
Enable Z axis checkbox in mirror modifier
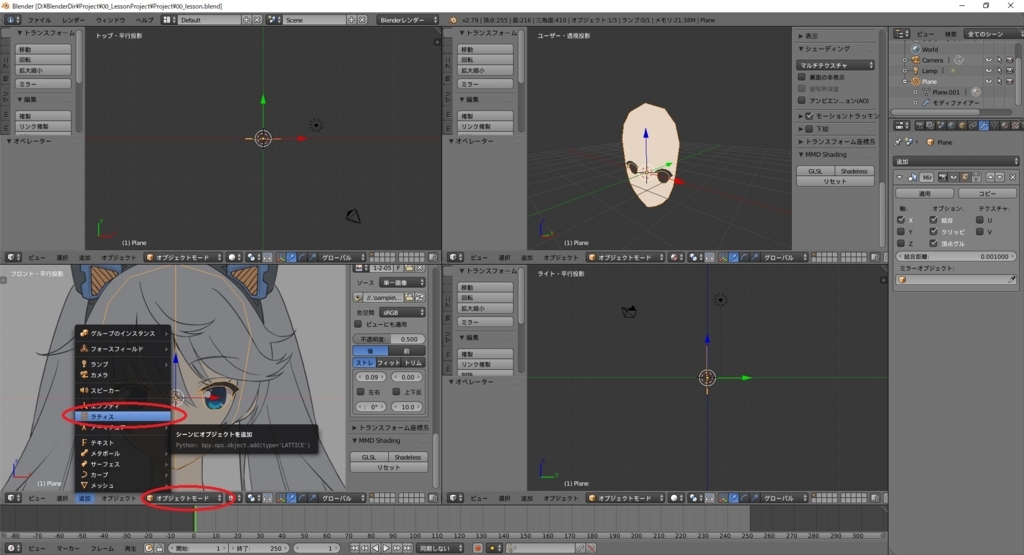coord(901,244)
